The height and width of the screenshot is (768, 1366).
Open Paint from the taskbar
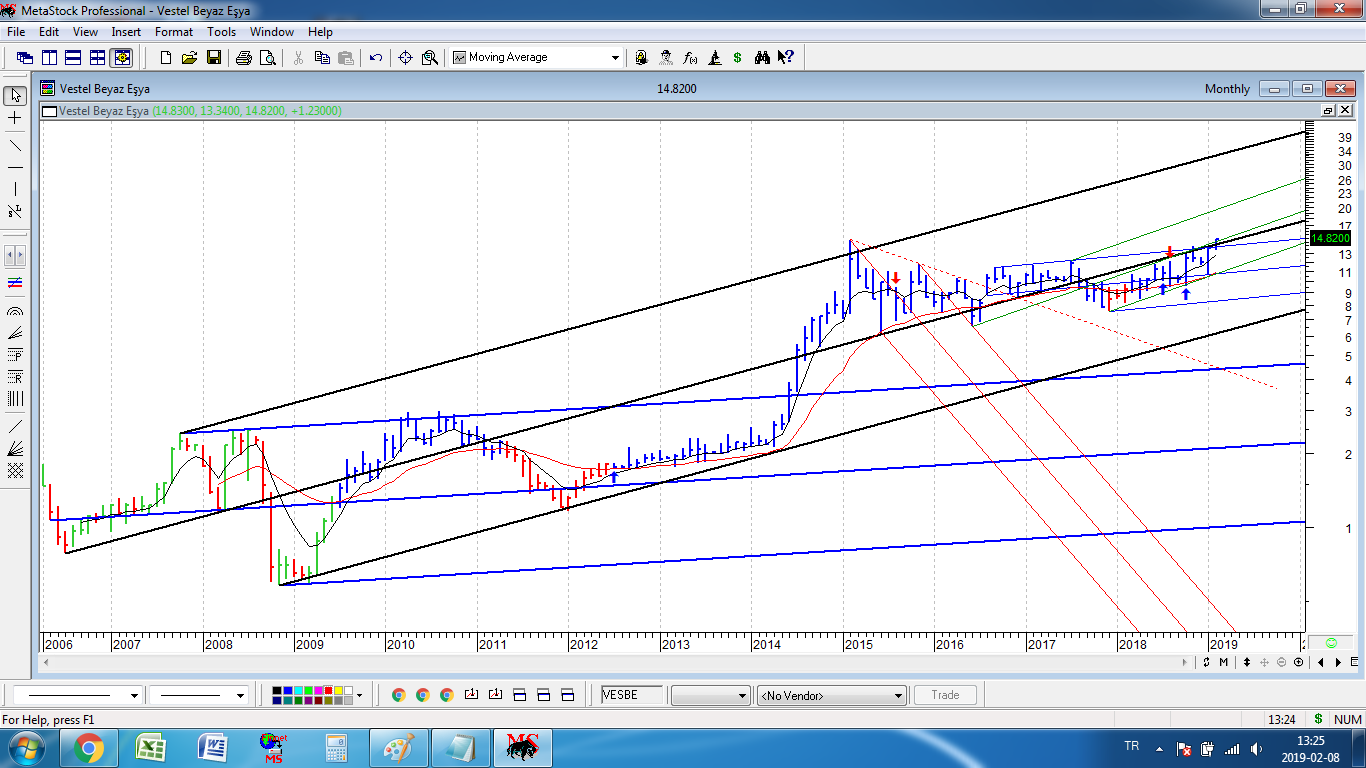pyautogui.click(x=398, y=748)
